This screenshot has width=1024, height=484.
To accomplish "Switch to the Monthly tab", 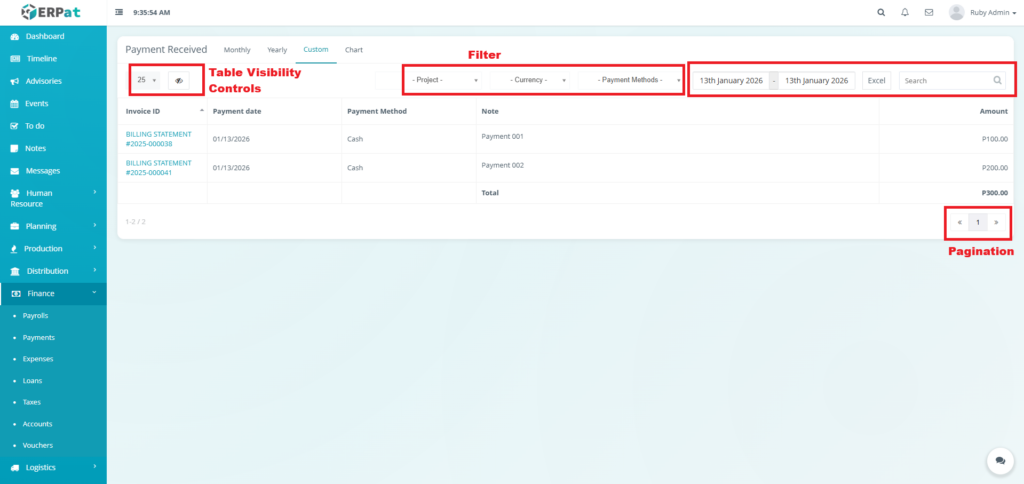I will pos(237,49).
